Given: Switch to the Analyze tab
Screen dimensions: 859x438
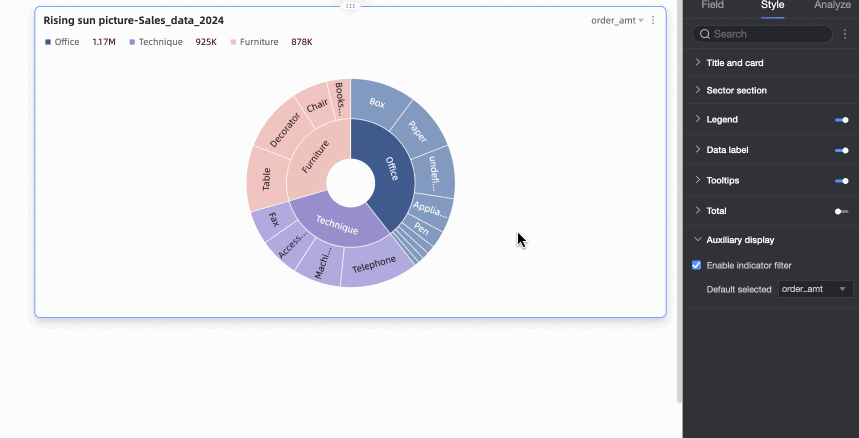Looking at the screenshot, I should coord(832,5).
